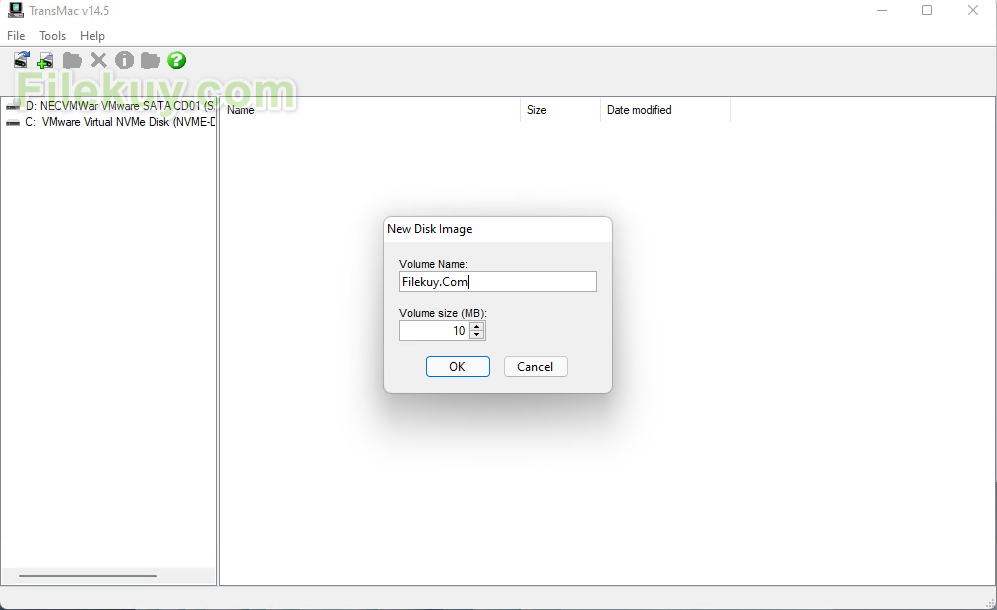The width and height of the screenshot is (997, 610).
Task: Click the TransMac app icon in the title bar
Action: click(x=15, y=10)
